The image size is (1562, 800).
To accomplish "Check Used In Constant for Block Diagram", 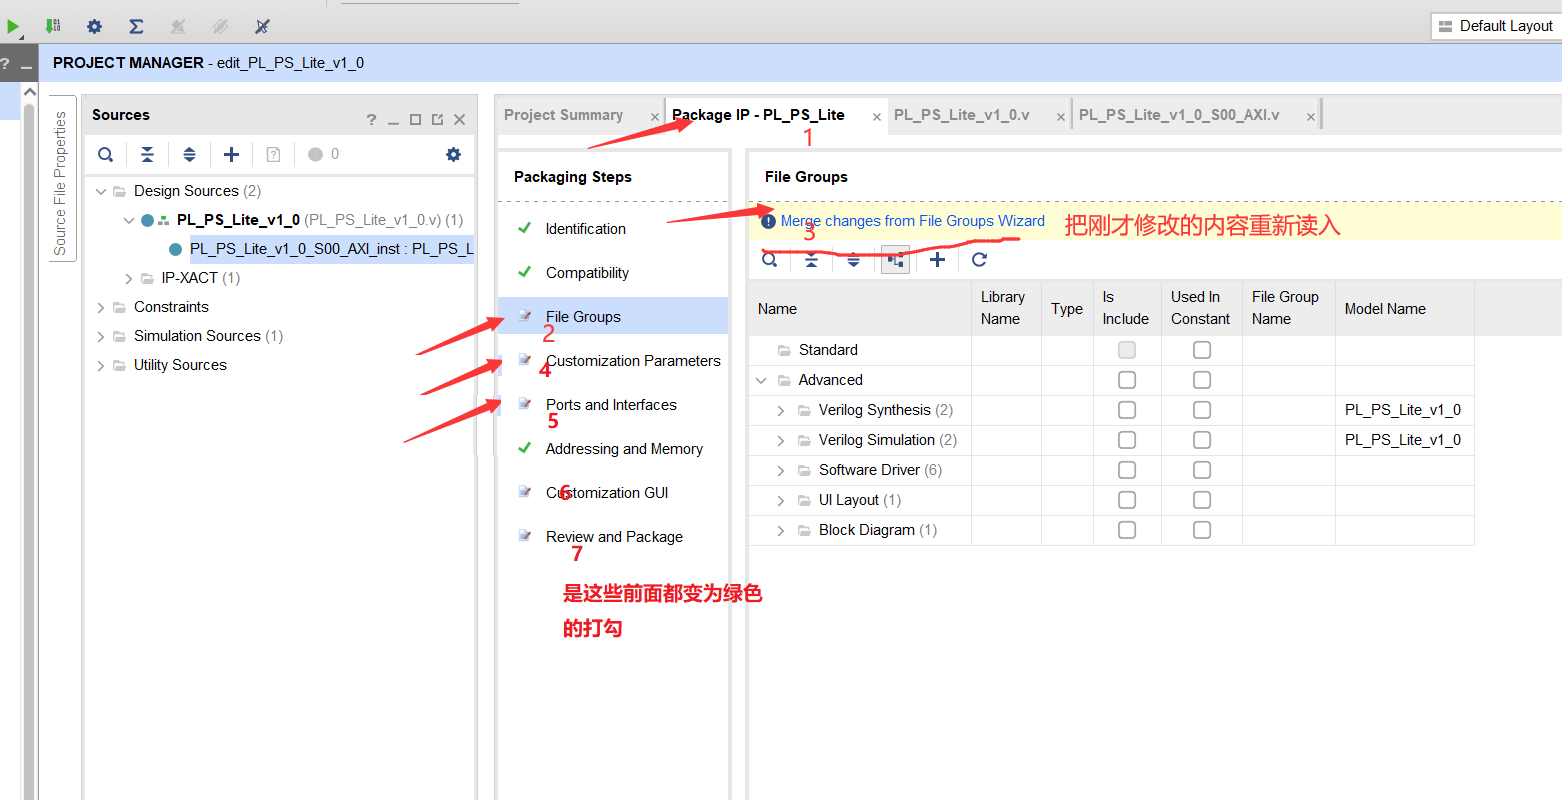I will (x=1202, y=530).
